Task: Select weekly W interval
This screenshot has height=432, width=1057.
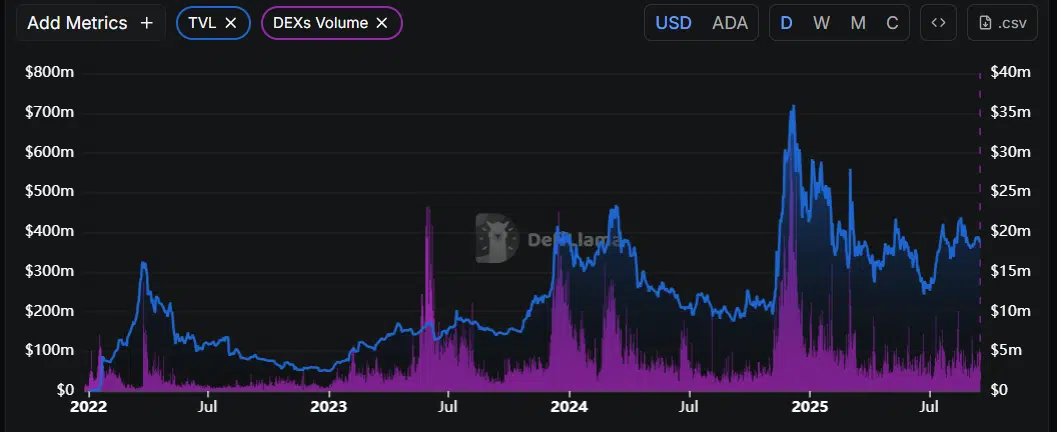Action: pyautogui.click(x=821, y=23)
